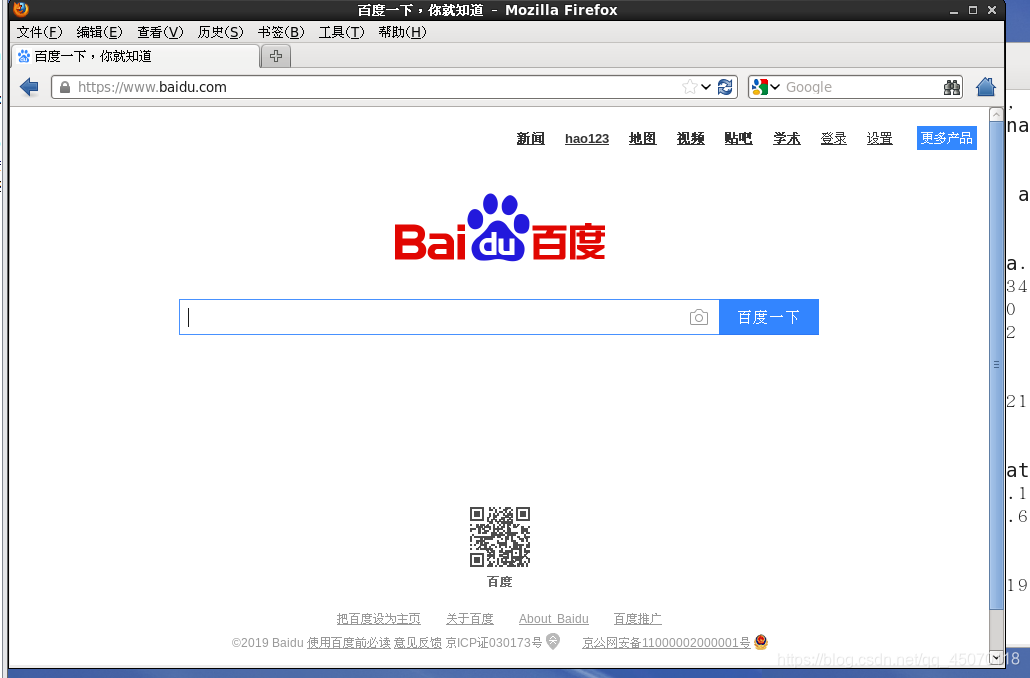
Task: Click About Baidu footer link
Action: point(554,619)
